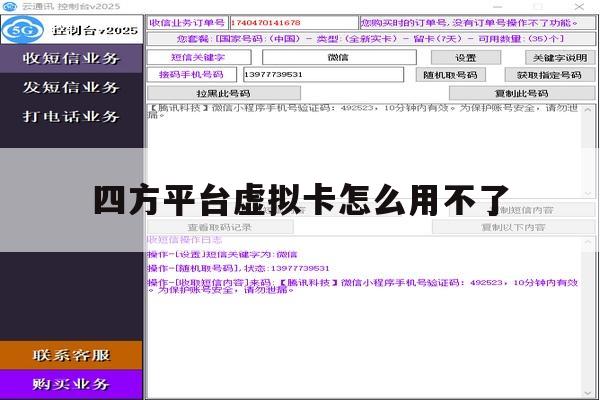This screenshot has height=400, width=600.
Task: Click the app icon in title bar
Action: 9,6
